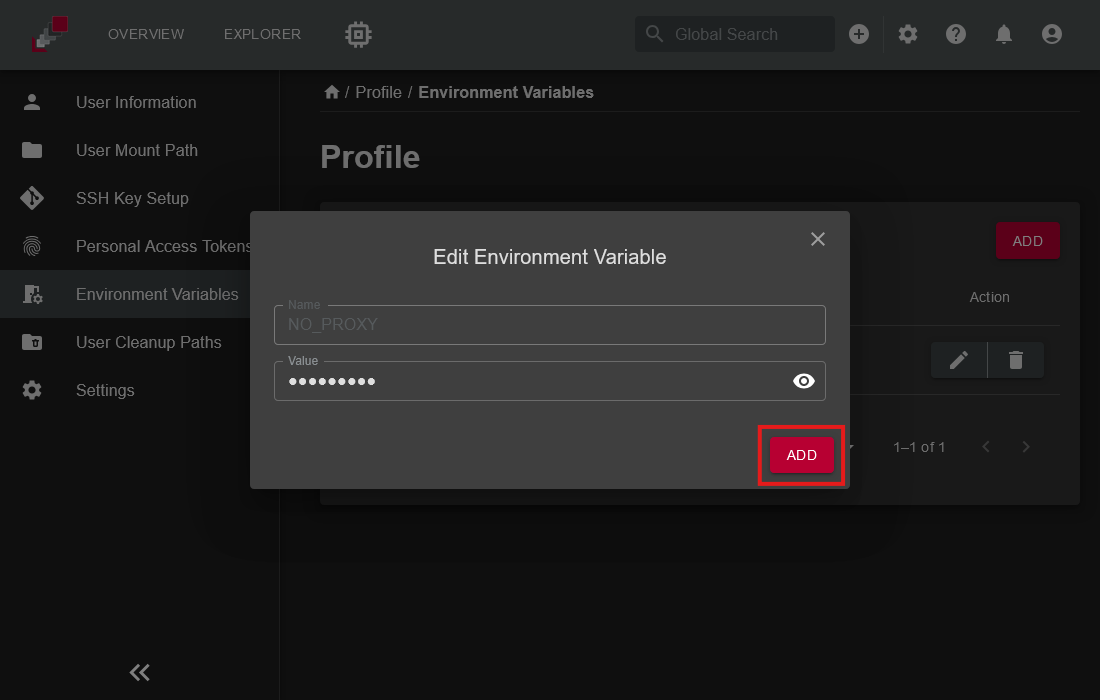The height and width of the screenshot is (700, 1100).
Task: Open the help question mark icon
Action: coord(955,34)
